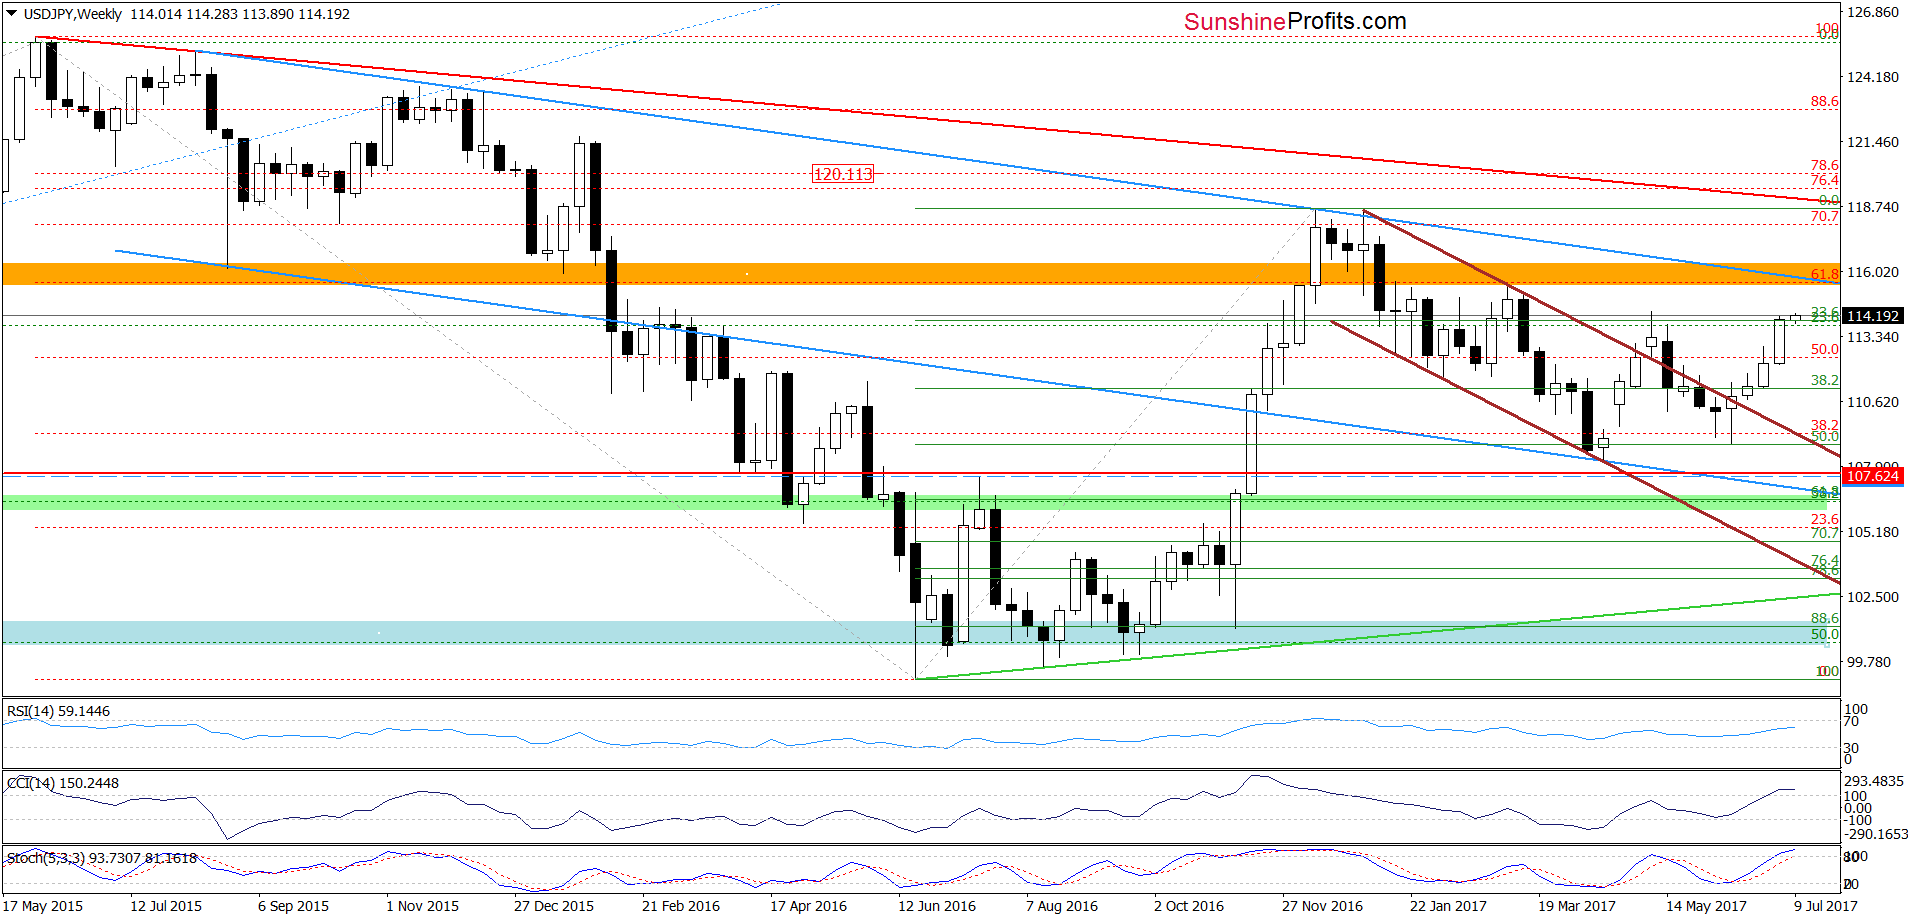Select the red 78.6 Fibonacci level label
The width and height of the screenshot is (1908, 920).
click(1824, 165)
